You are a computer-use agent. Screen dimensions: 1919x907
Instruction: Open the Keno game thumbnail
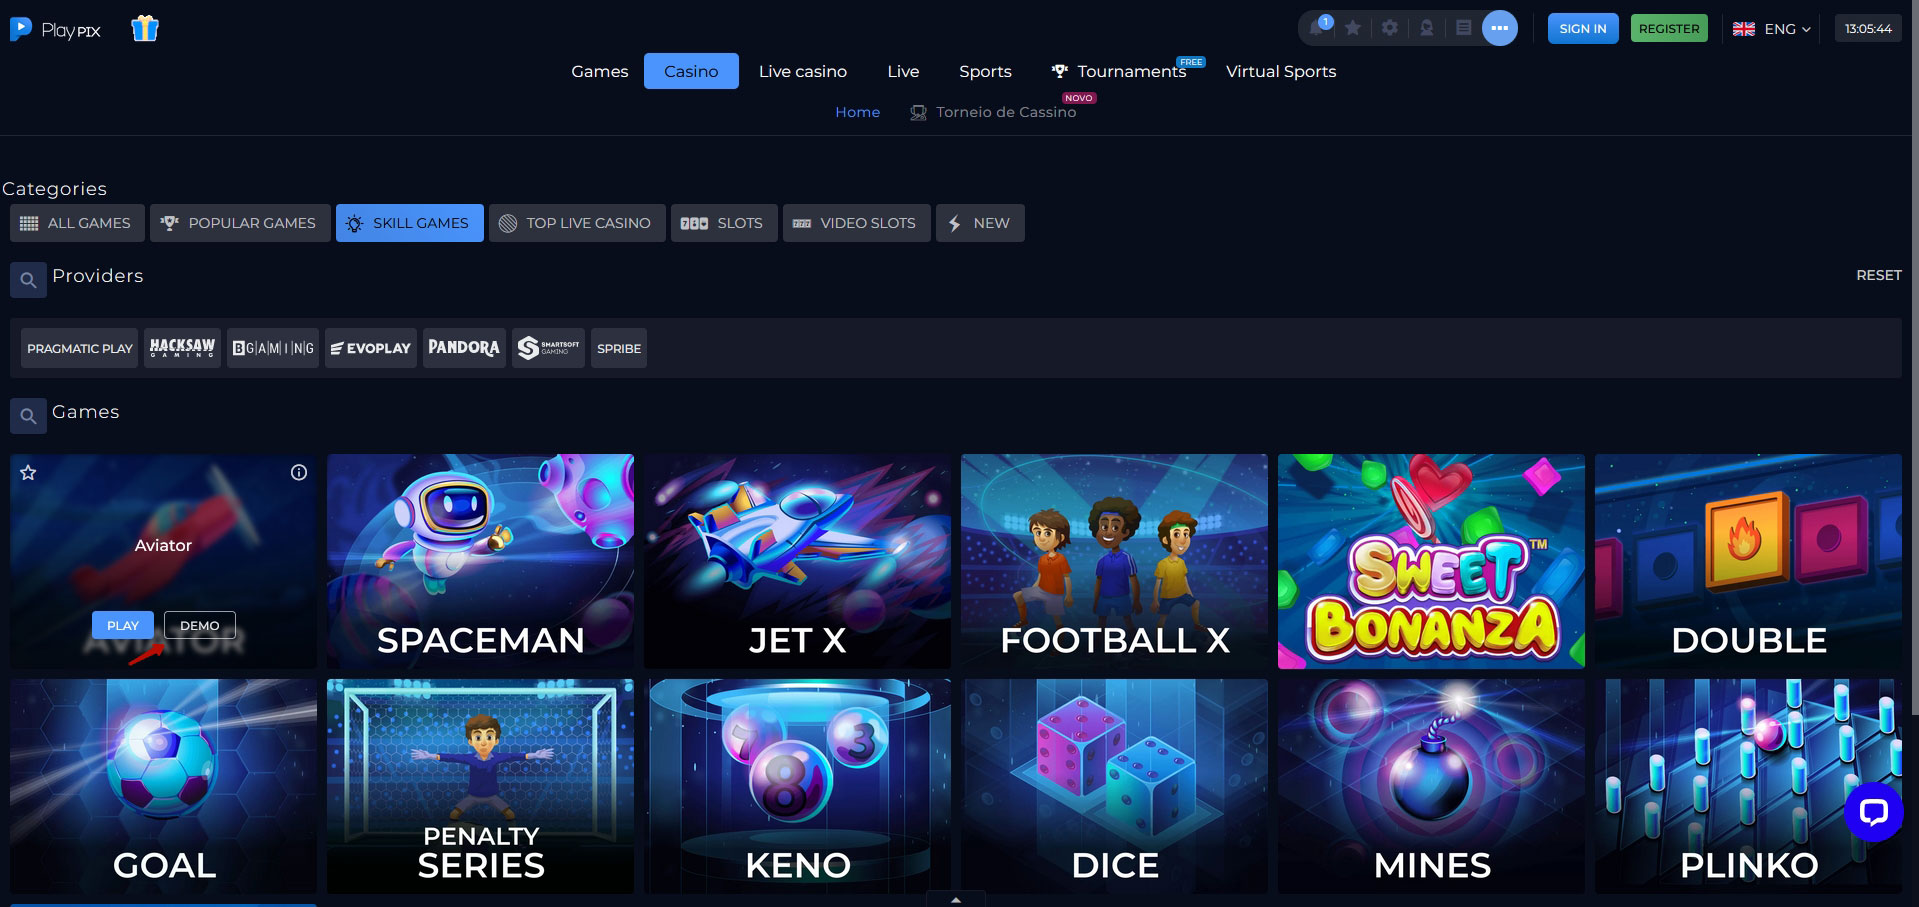pos(797,786)
